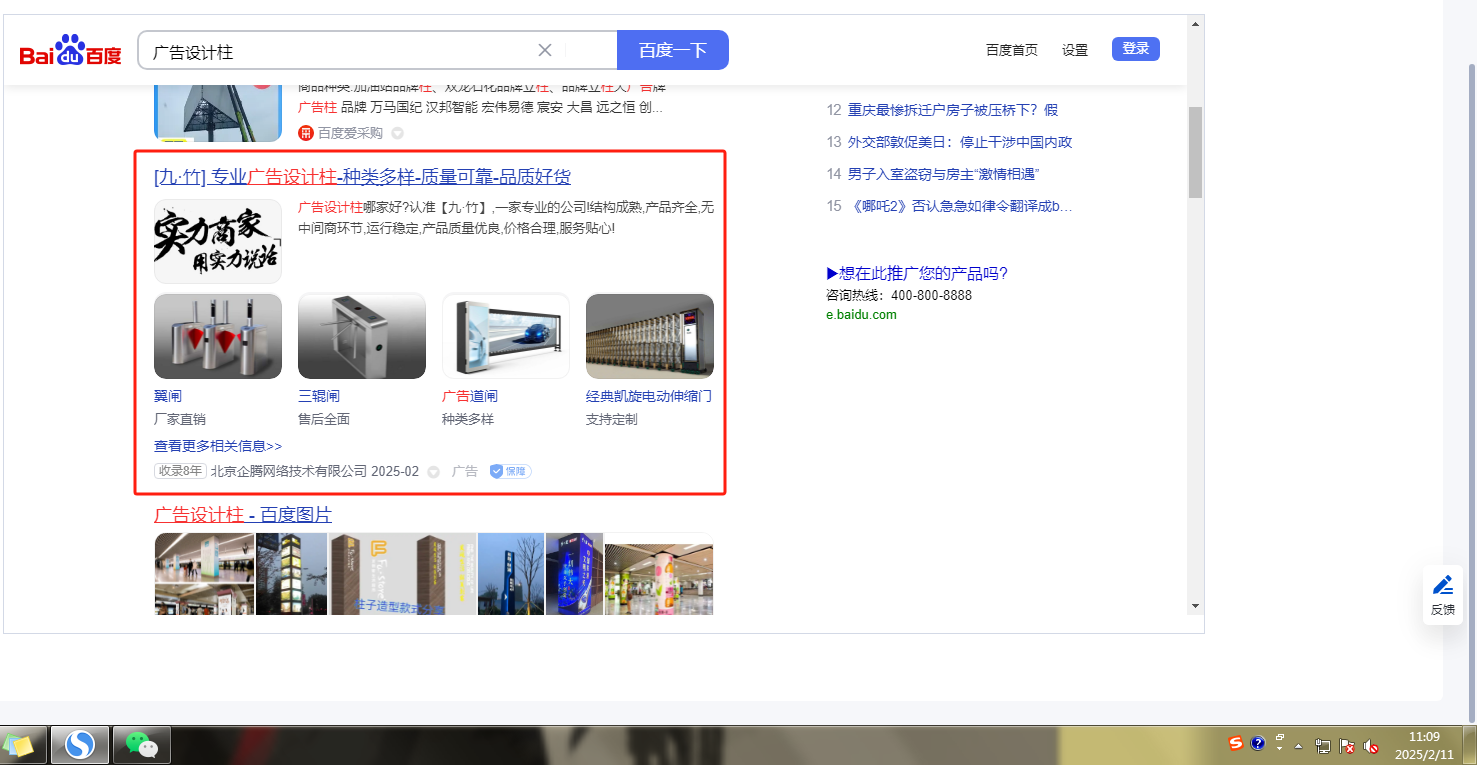Click the 咨询热线 400-800-8888 text
Viewport: 1477px width, 765px height.
tap(899, 296)
